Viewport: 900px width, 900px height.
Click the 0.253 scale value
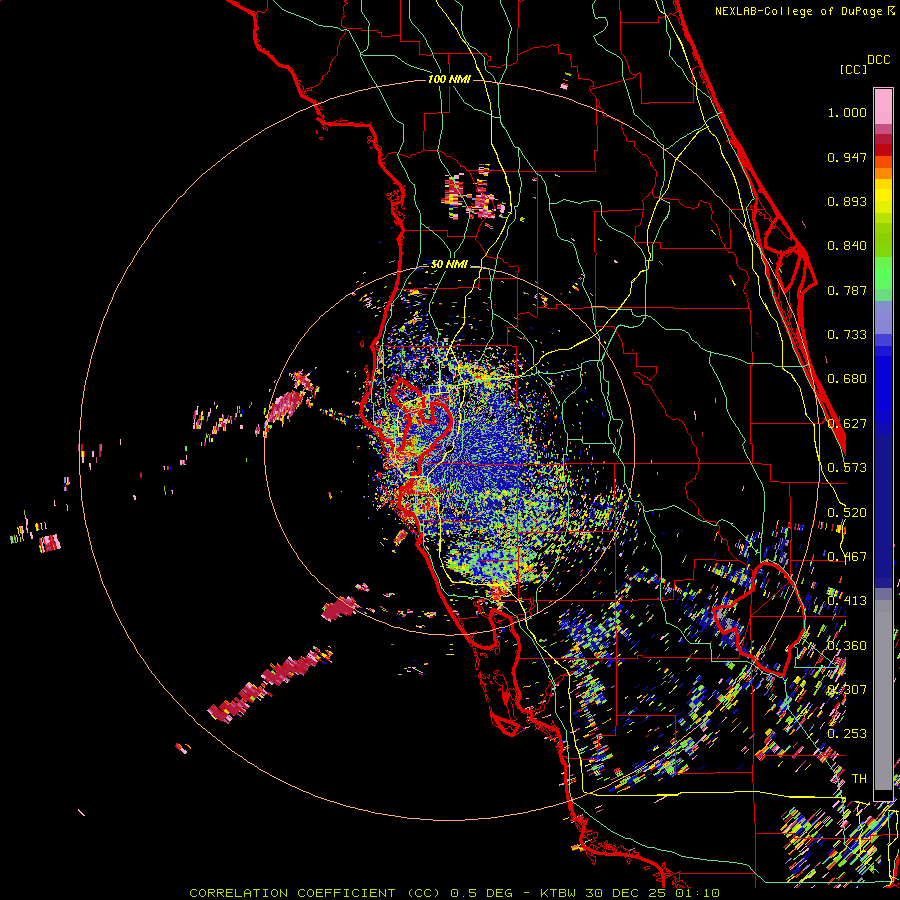[x=847, y=734]
